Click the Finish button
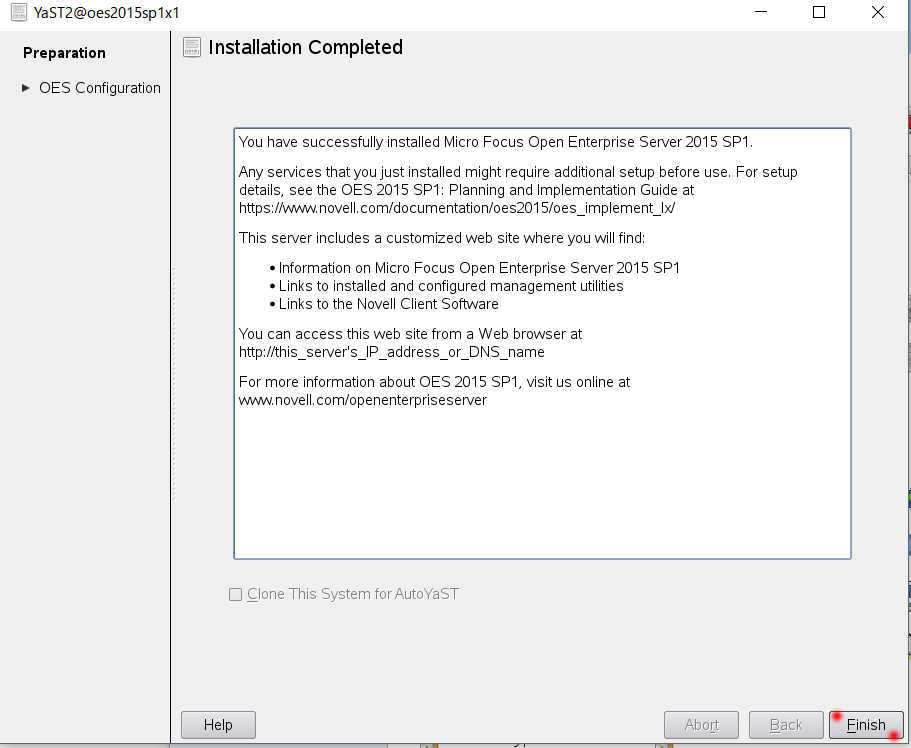 coord(866,725)
